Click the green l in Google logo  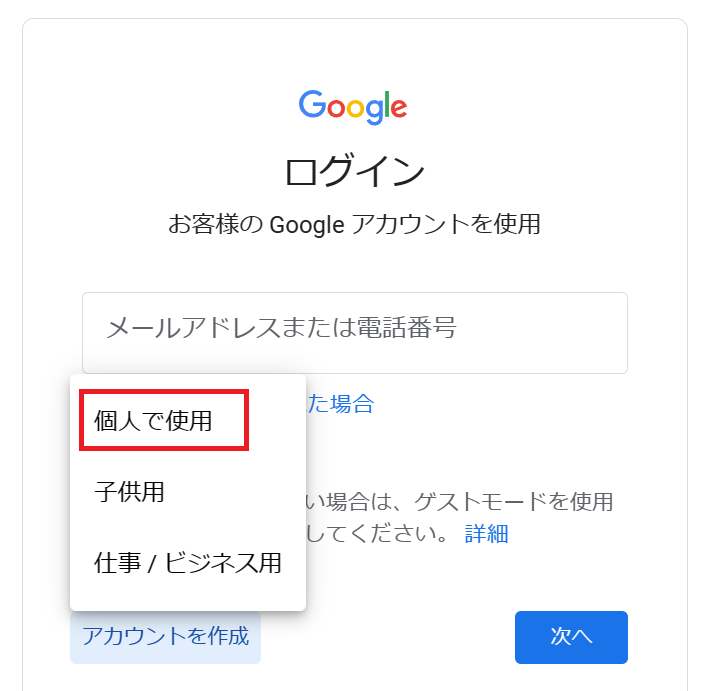[385, 104]
